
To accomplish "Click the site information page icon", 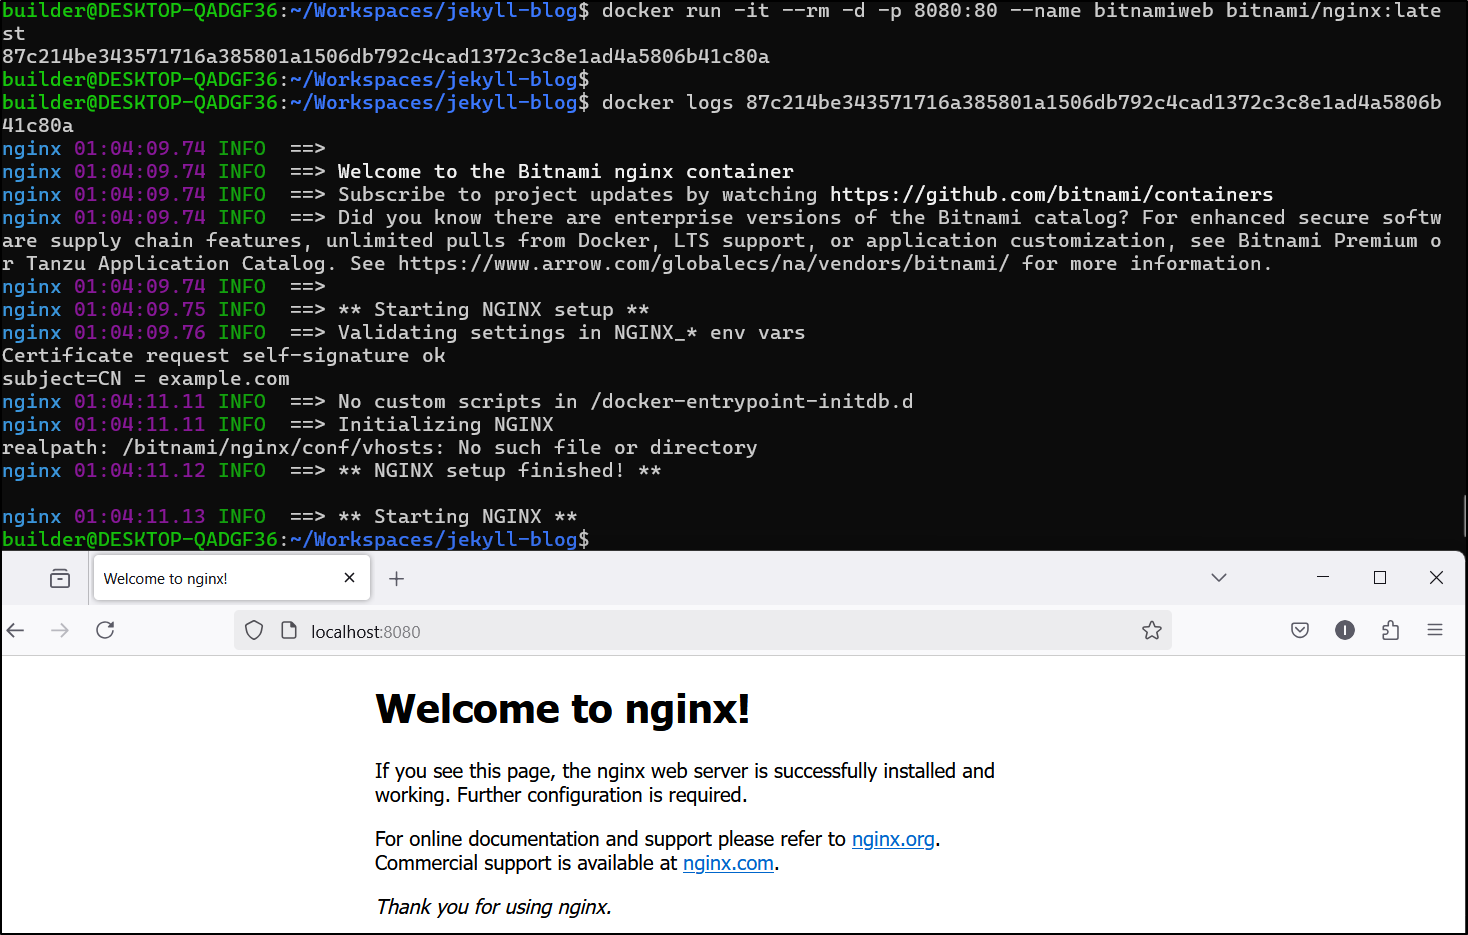I will (x=289, y=631).
